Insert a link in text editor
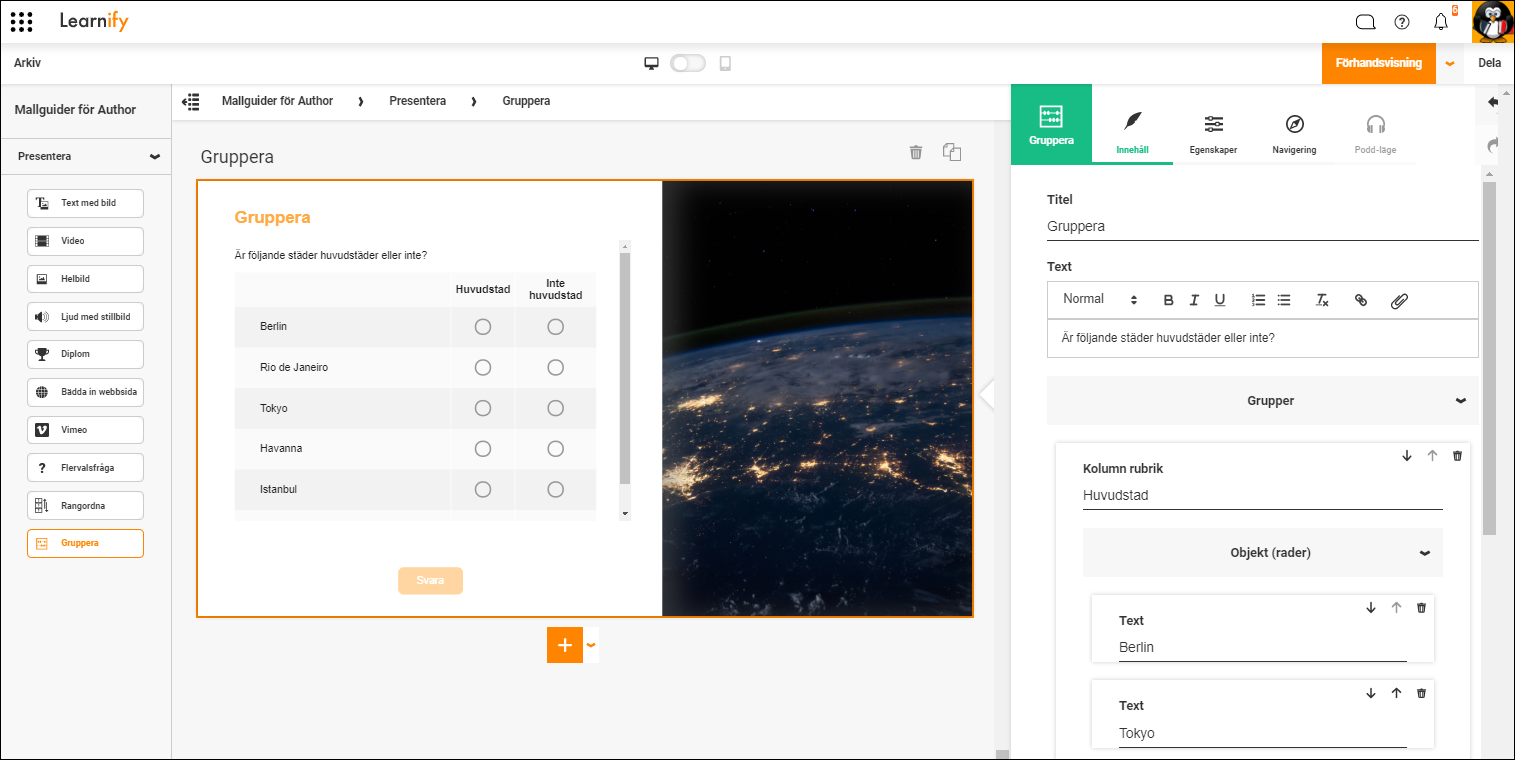 (1360, 300)
